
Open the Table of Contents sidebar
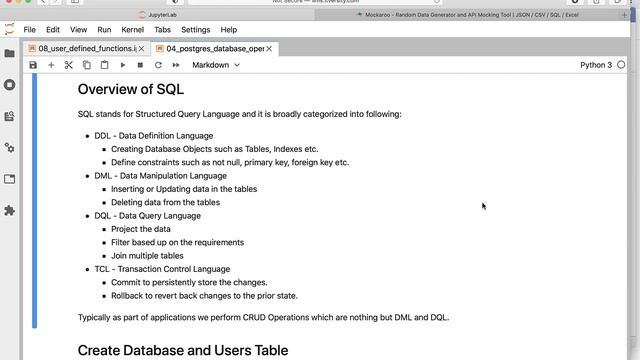tap(9, 116)
